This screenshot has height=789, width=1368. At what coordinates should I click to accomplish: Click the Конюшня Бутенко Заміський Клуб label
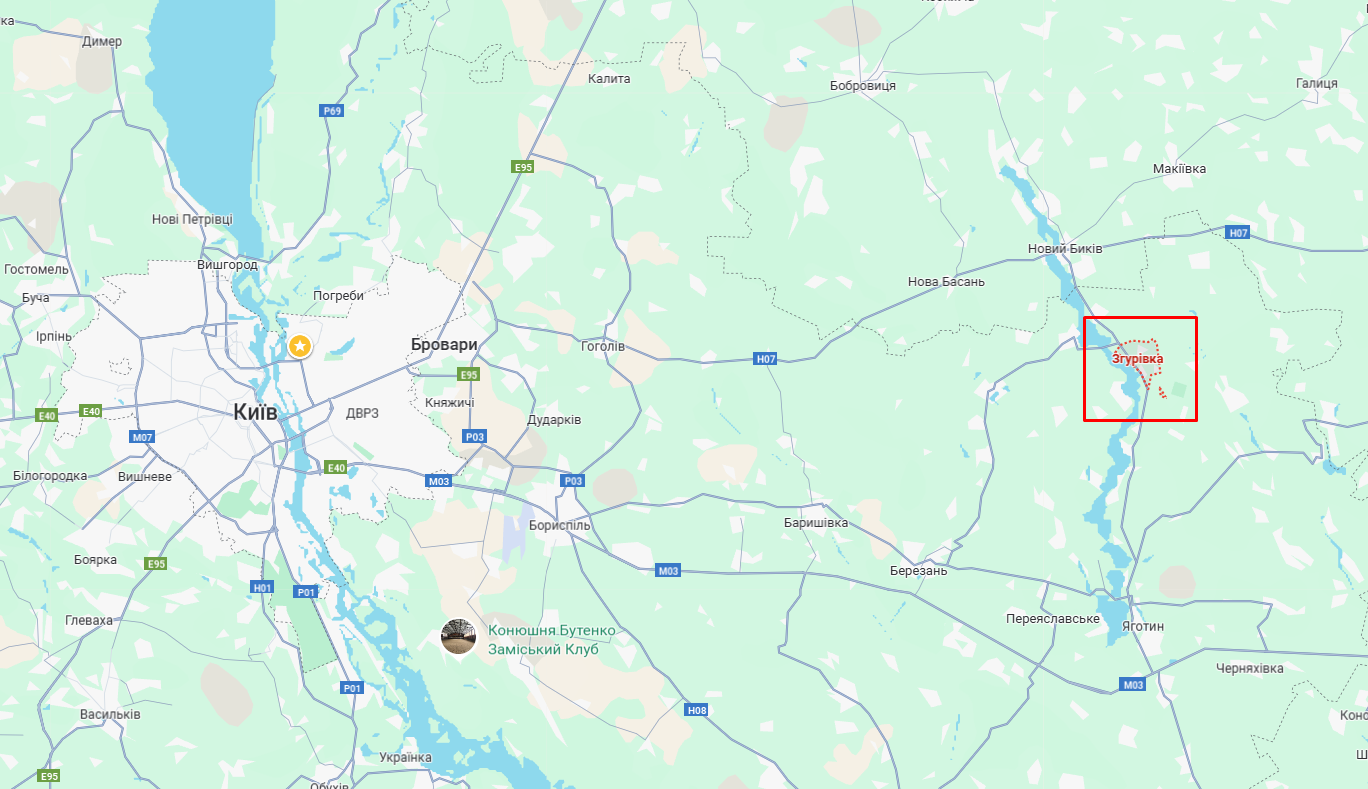[x=552, y=640]
